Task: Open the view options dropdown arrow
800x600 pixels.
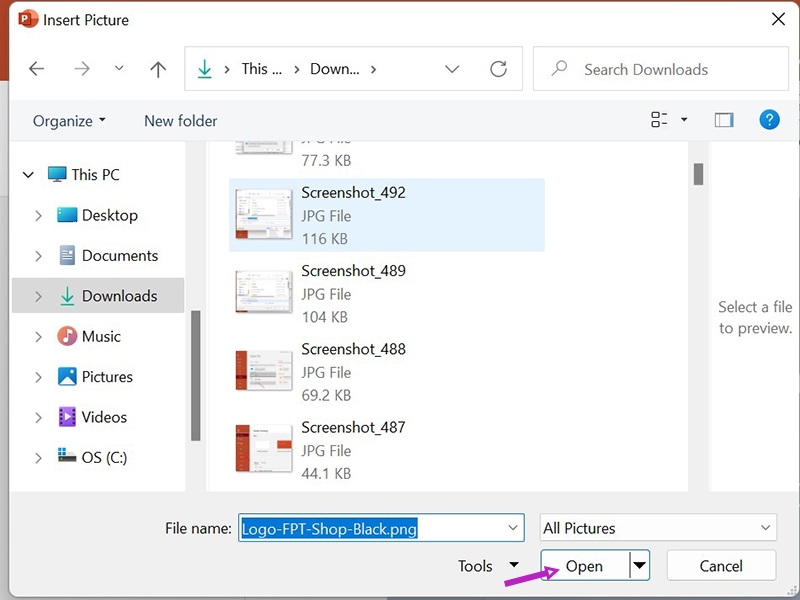Action: (x=684, y=119)
